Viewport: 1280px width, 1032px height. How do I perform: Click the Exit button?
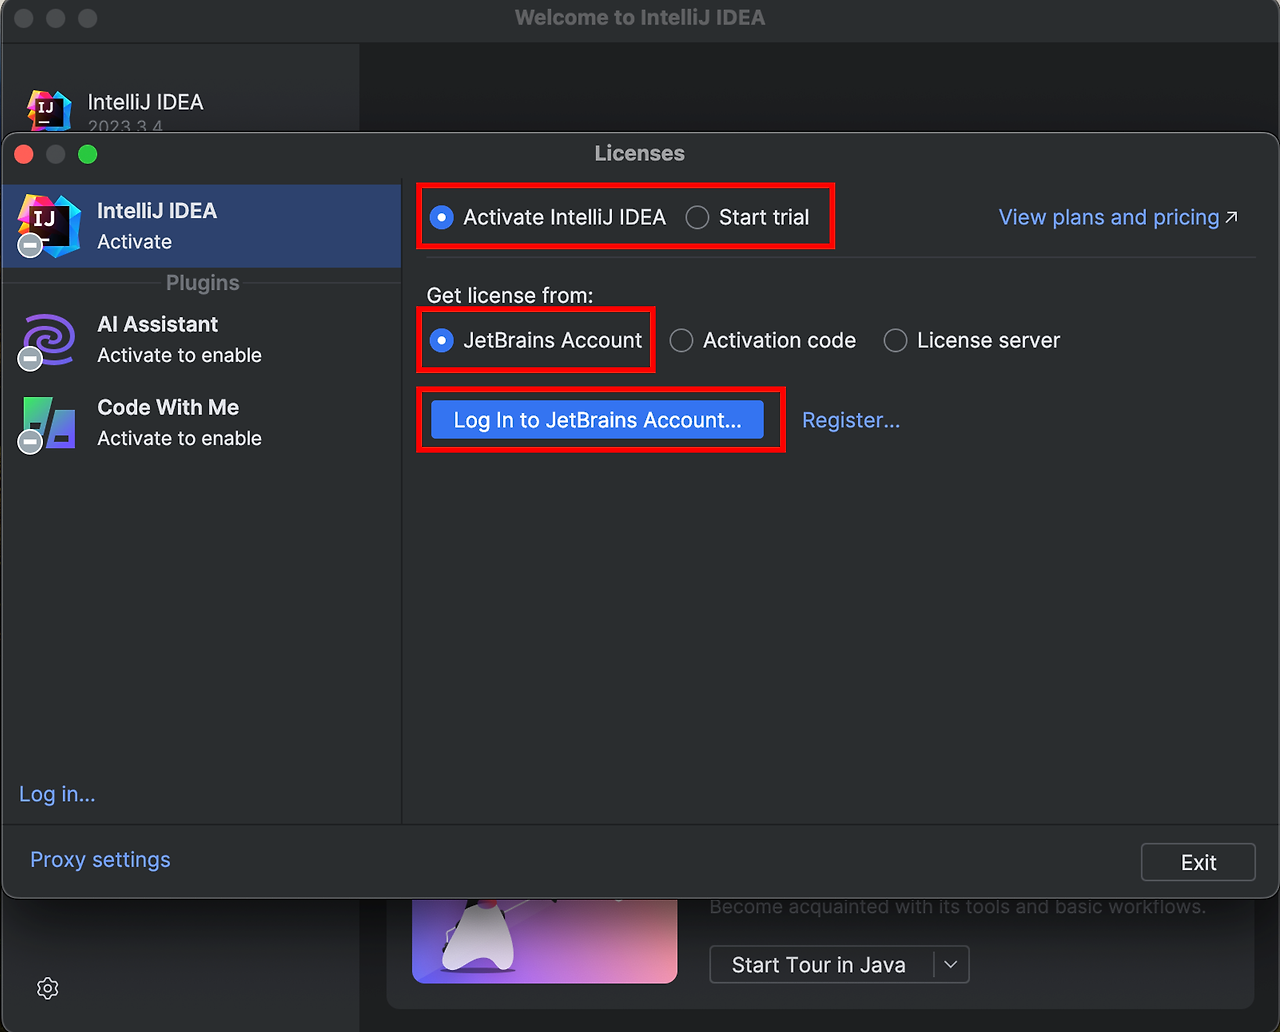tap(1198, 862)
